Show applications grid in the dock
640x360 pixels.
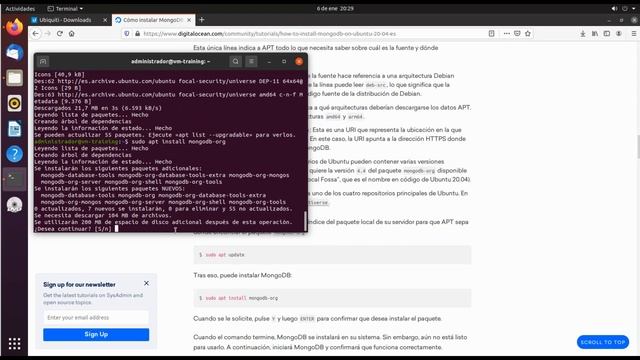pyautogui.click(x=14, y=344)
